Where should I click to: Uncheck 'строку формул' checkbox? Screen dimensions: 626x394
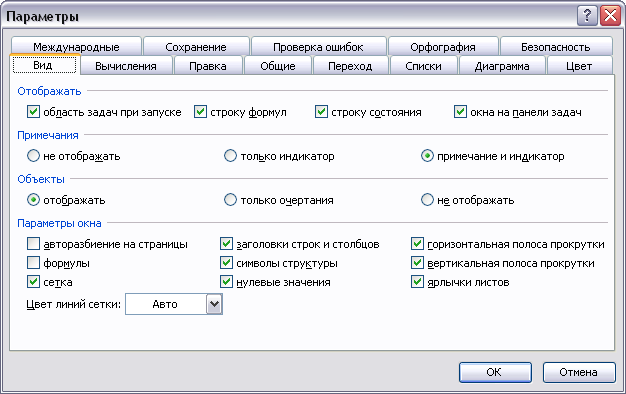coord(200,112)
